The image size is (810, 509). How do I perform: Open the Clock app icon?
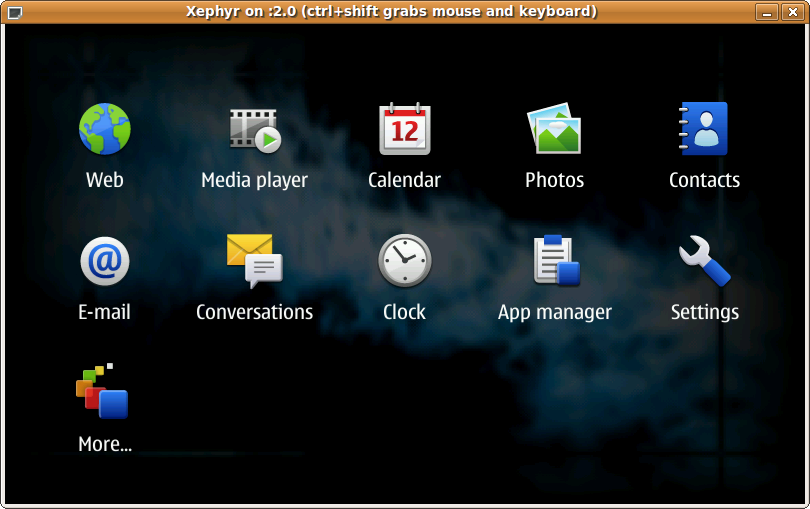[404, 261]
